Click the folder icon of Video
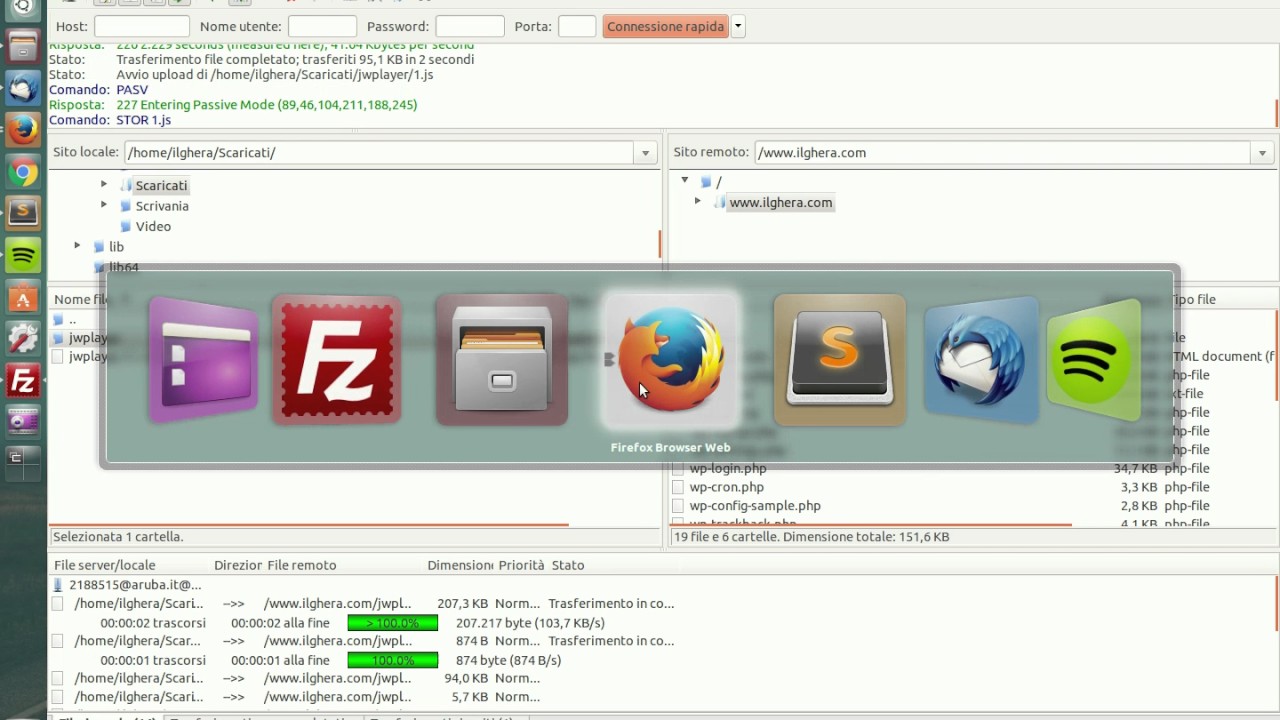1280x720 pixels. click(x=125, y=226)
